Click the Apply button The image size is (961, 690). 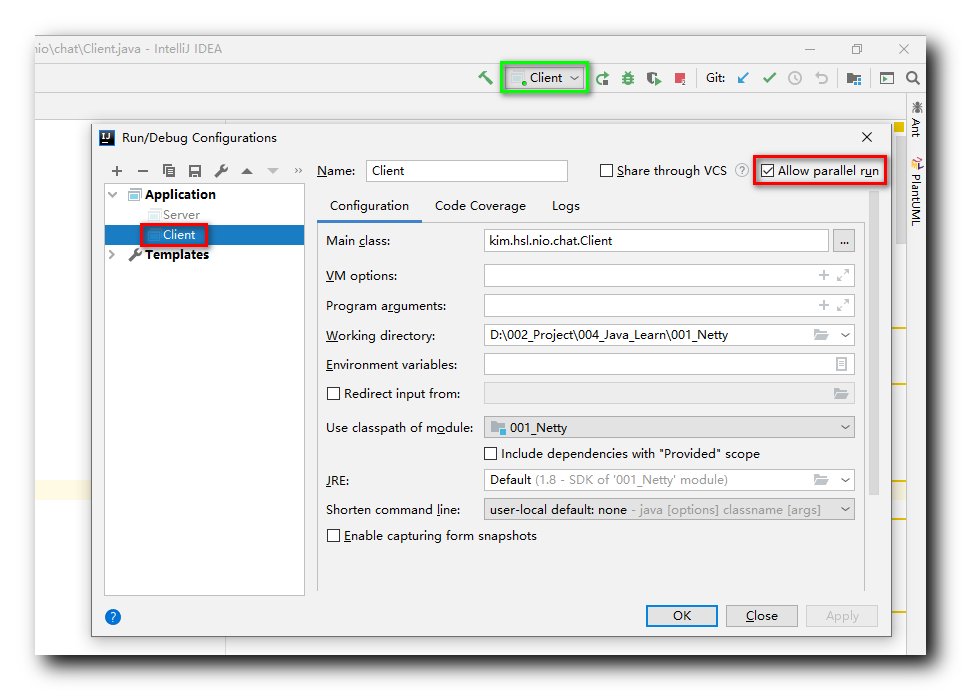tap(842, 616)
